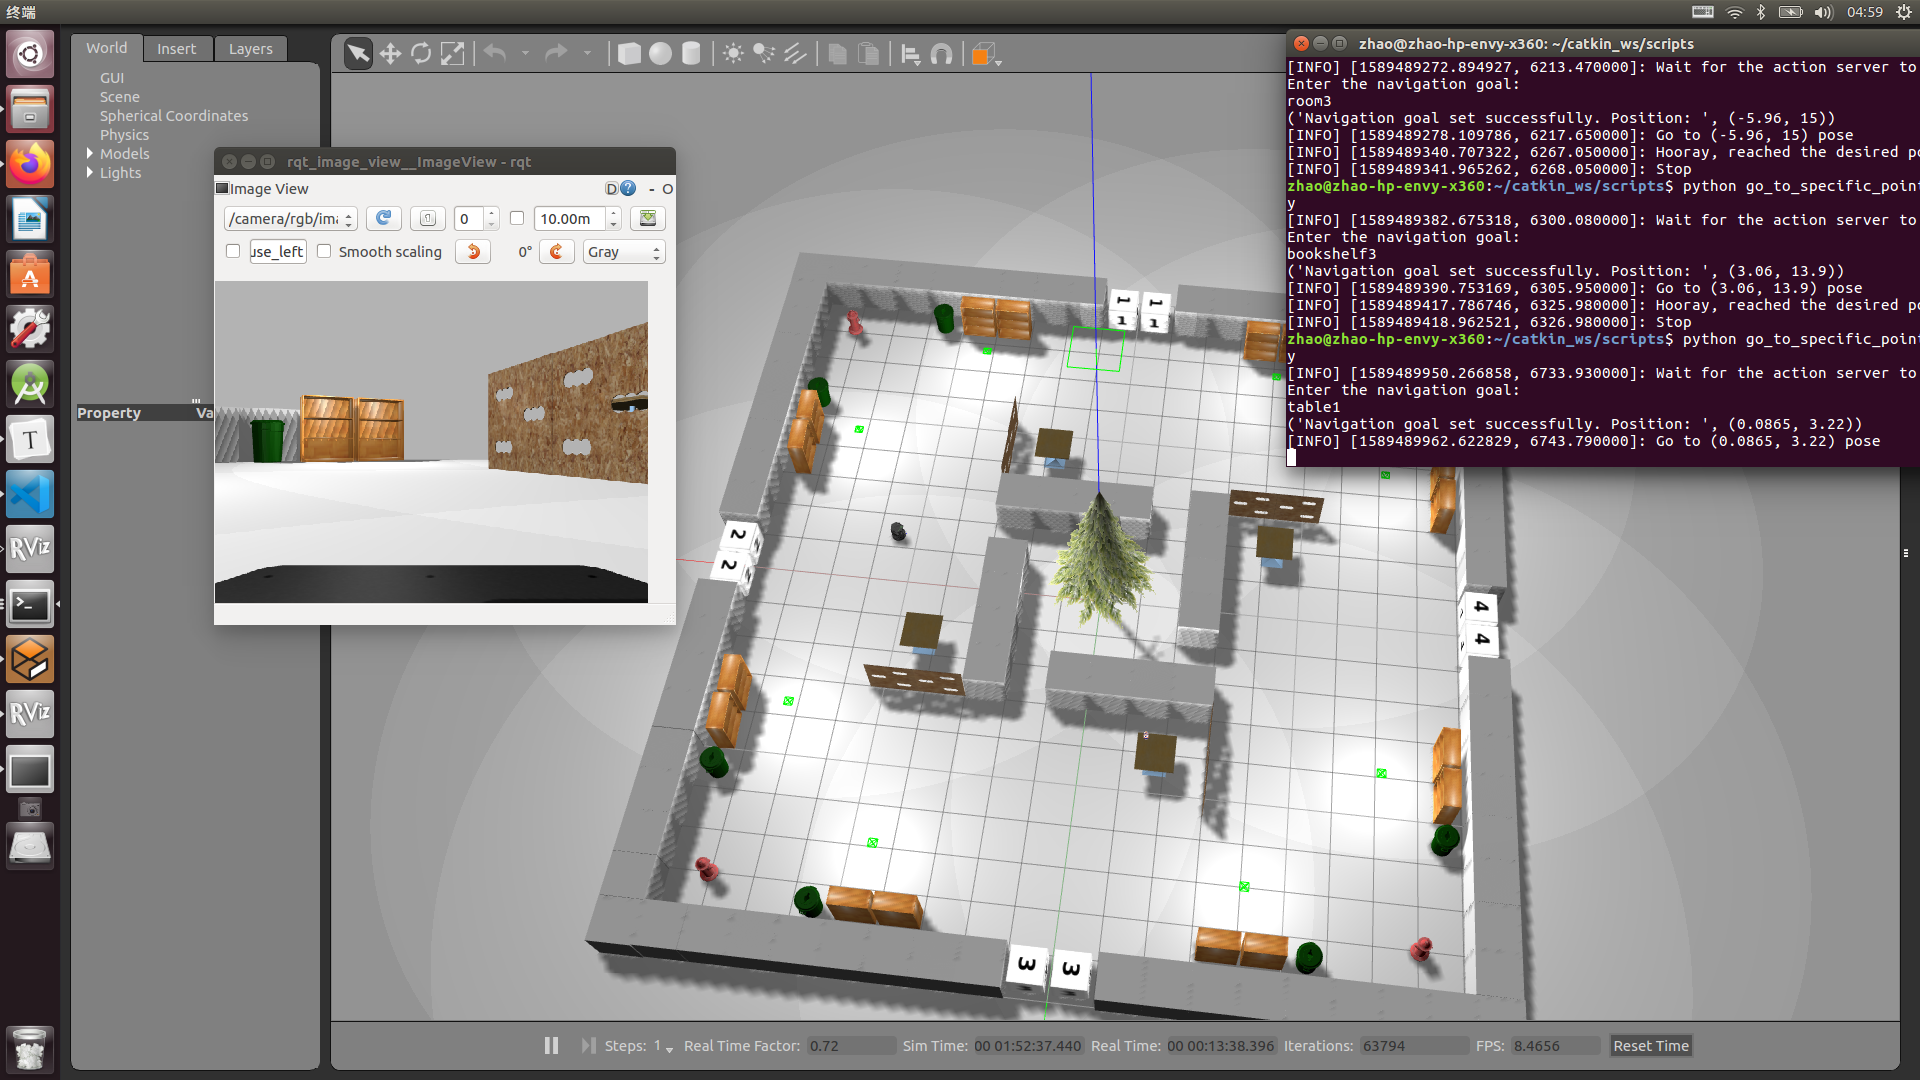This screenshot has height=1080, width=1920.
Task: Open the /camera/rgb image topic dropdown
Action: coord(290,218)
